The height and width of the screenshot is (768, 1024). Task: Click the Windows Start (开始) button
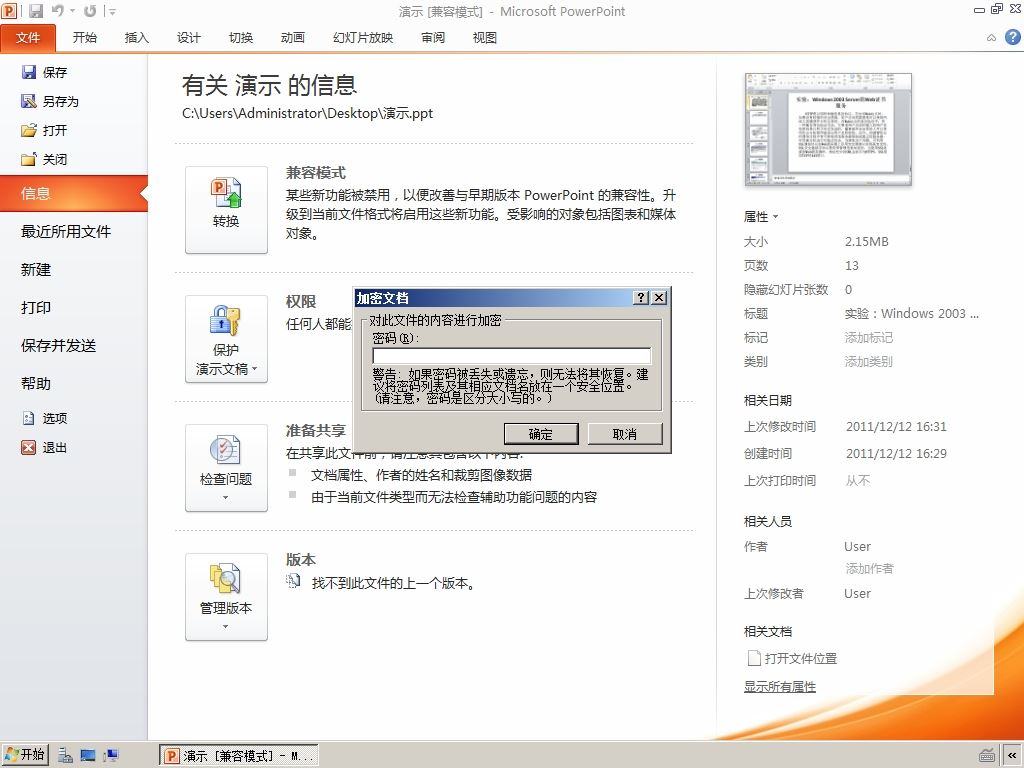(25, 755)
